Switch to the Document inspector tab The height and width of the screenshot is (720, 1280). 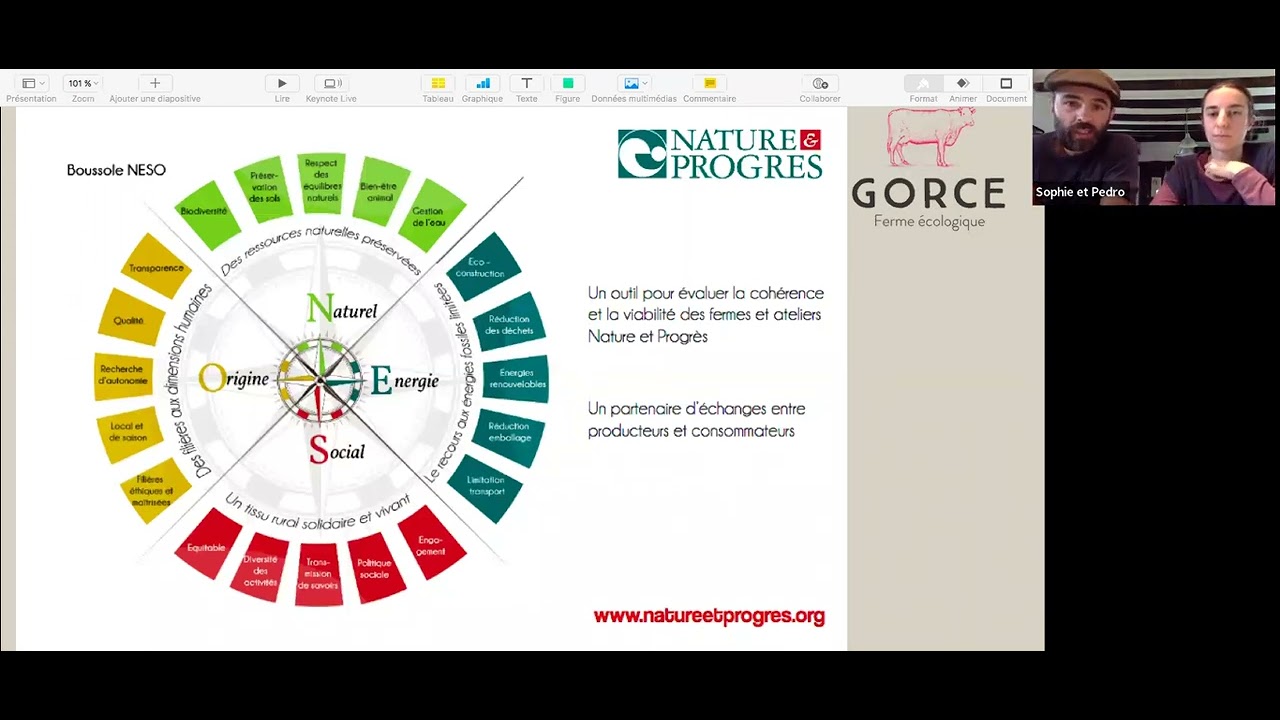pyautogui.click(x=1006, y=84)
